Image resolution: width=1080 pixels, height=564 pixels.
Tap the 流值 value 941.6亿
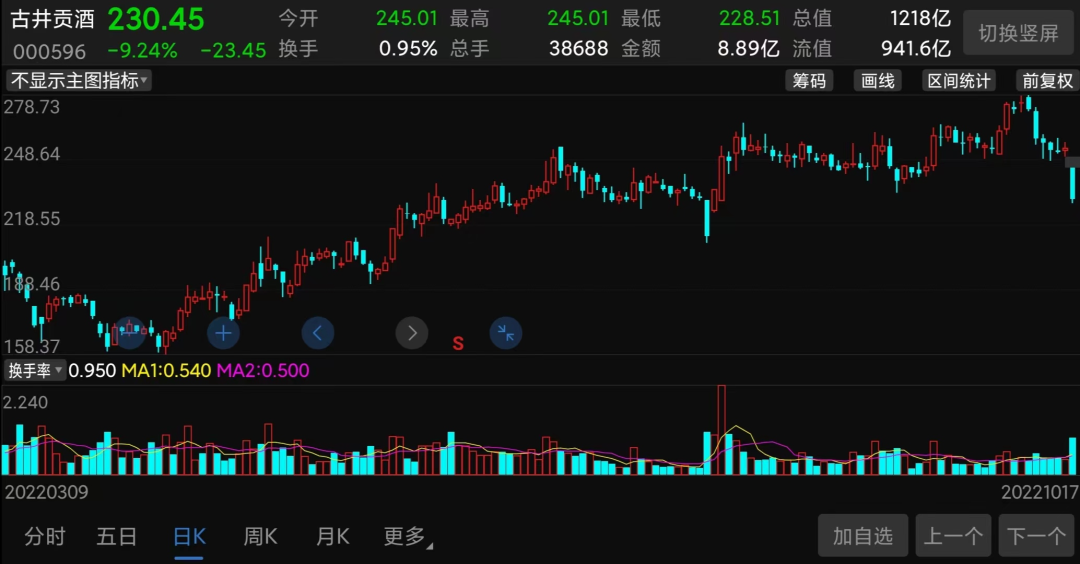916,48
